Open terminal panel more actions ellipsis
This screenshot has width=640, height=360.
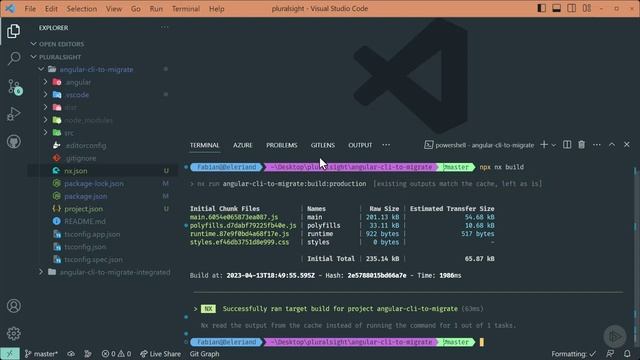[x=597, y=144]
